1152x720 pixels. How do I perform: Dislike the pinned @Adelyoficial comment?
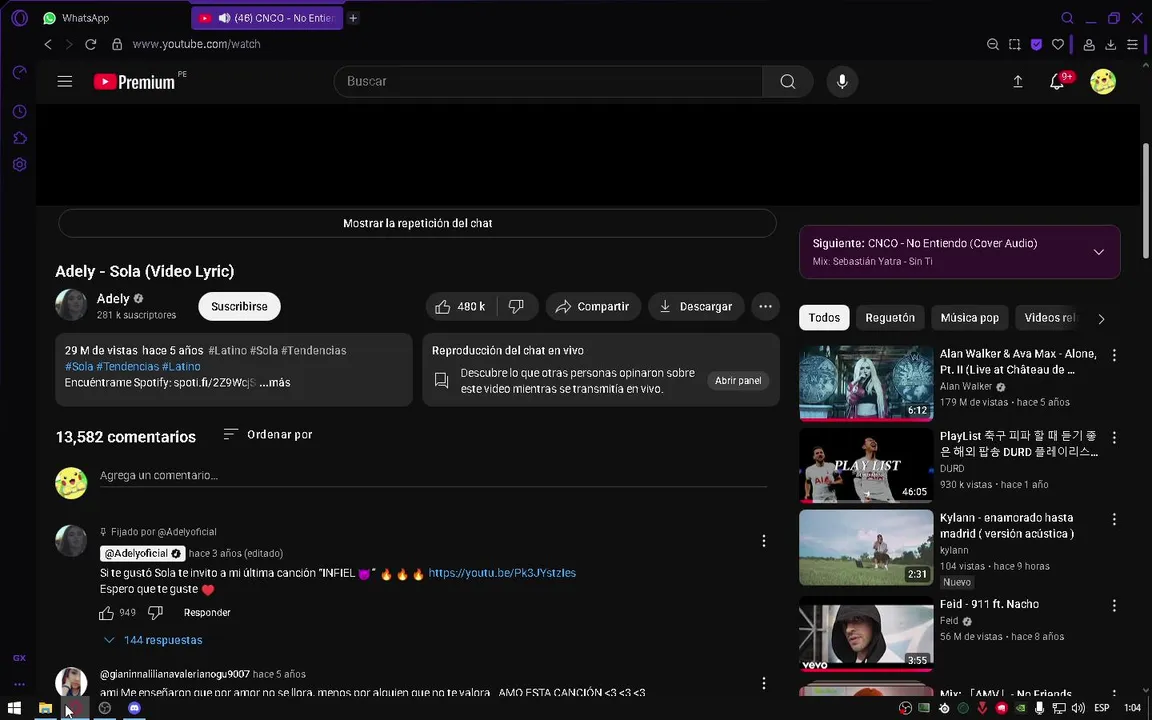(x=155, y=613)
